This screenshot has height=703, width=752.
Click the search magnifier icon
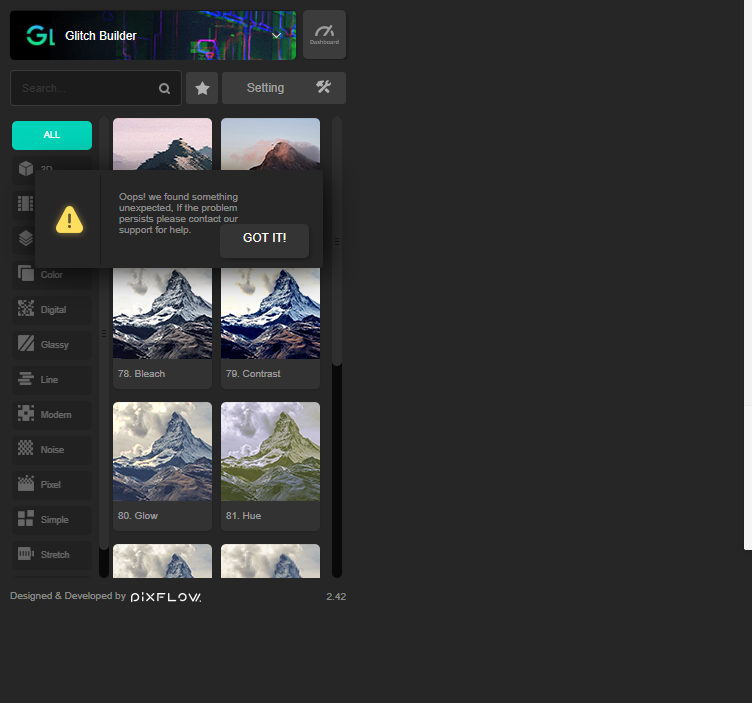click(x=164, y=89)
